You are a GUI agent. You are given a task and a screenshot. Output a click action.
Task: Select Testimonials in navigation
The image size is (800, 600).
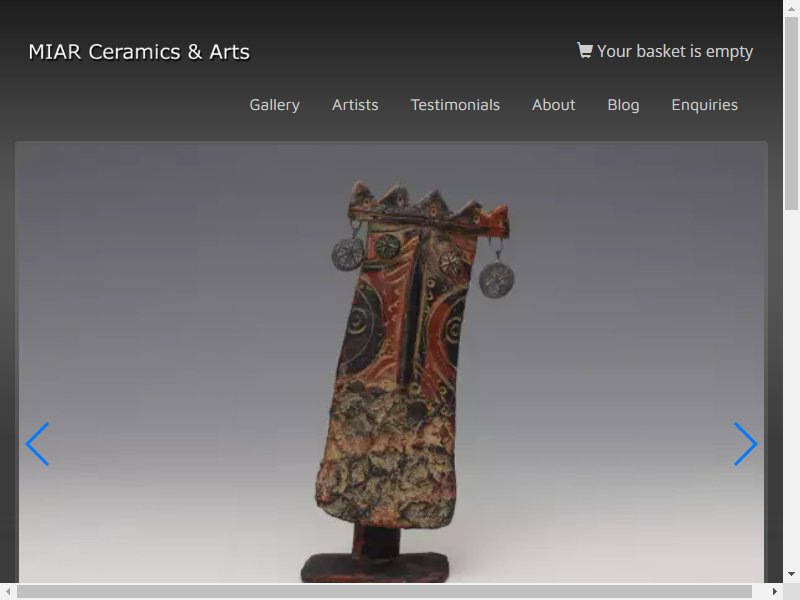tap(455, 105)
